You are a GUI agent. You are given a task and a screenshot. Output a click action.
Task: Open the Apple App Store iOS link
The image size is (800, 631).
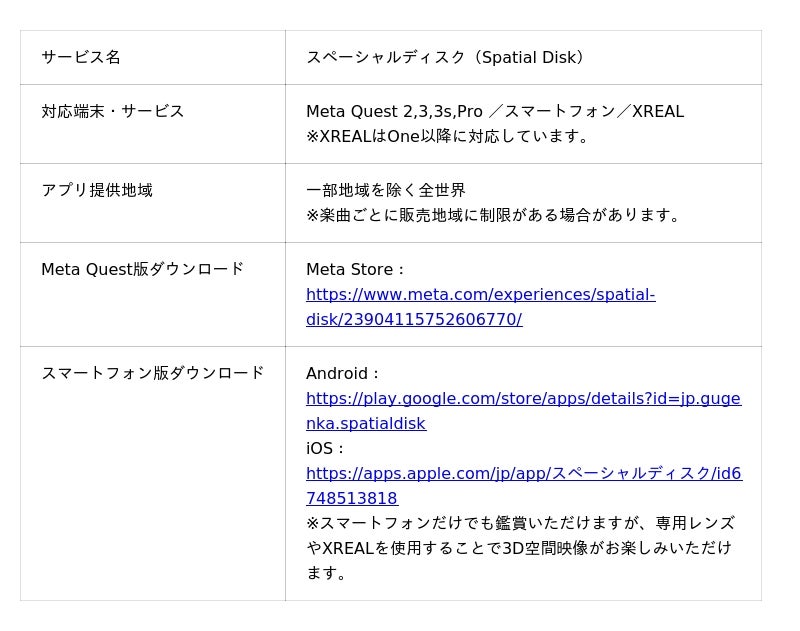(523, 474)
